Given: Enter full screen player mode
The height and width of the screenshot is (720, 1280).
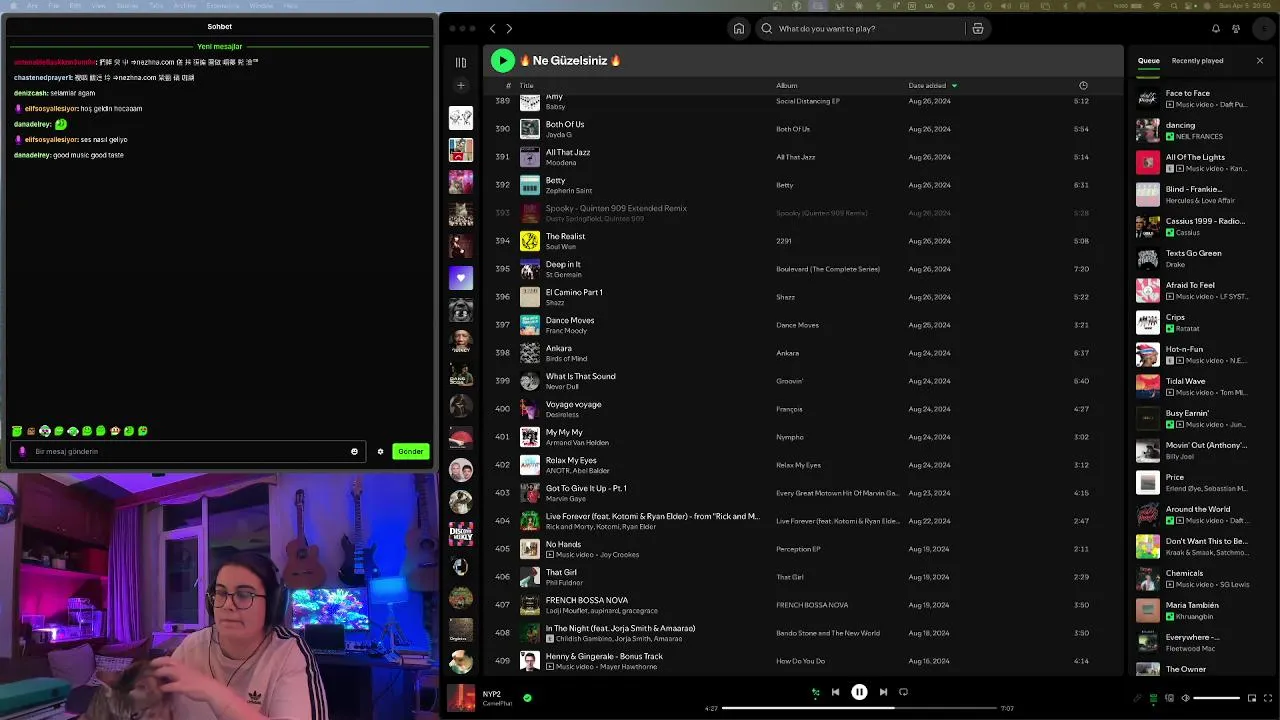Looking at the screenshot, I should pos(1268,698).
